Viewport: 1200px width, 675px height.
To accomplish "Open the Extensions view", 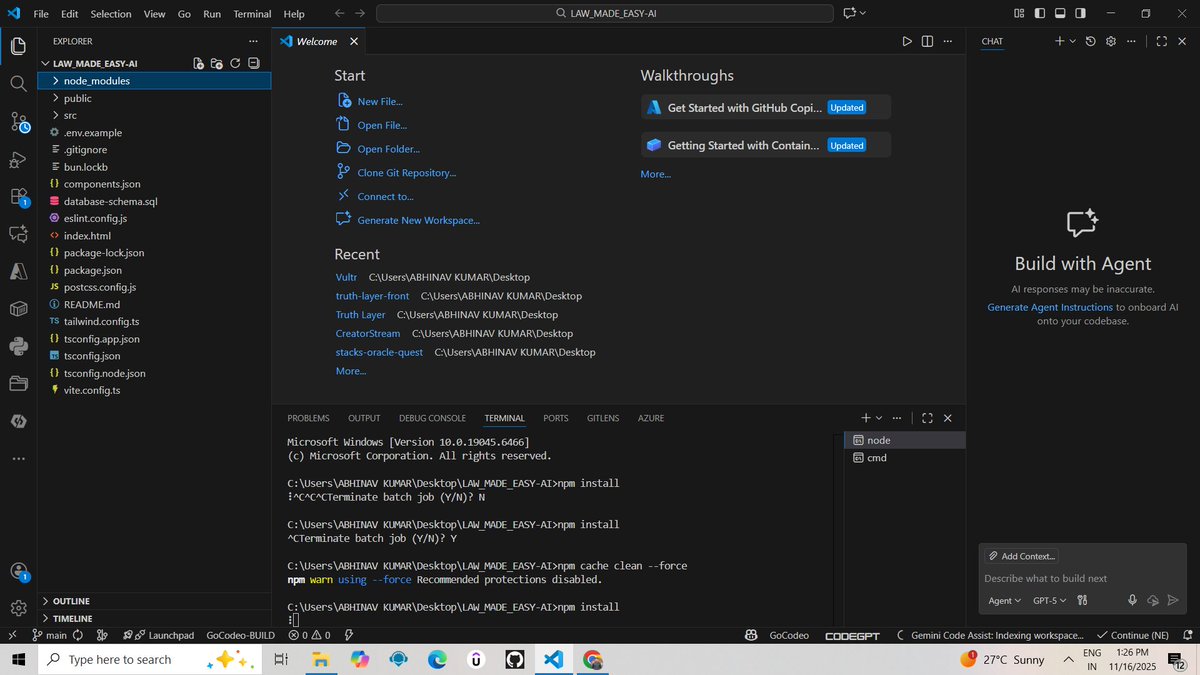I will tap(18, 197).
